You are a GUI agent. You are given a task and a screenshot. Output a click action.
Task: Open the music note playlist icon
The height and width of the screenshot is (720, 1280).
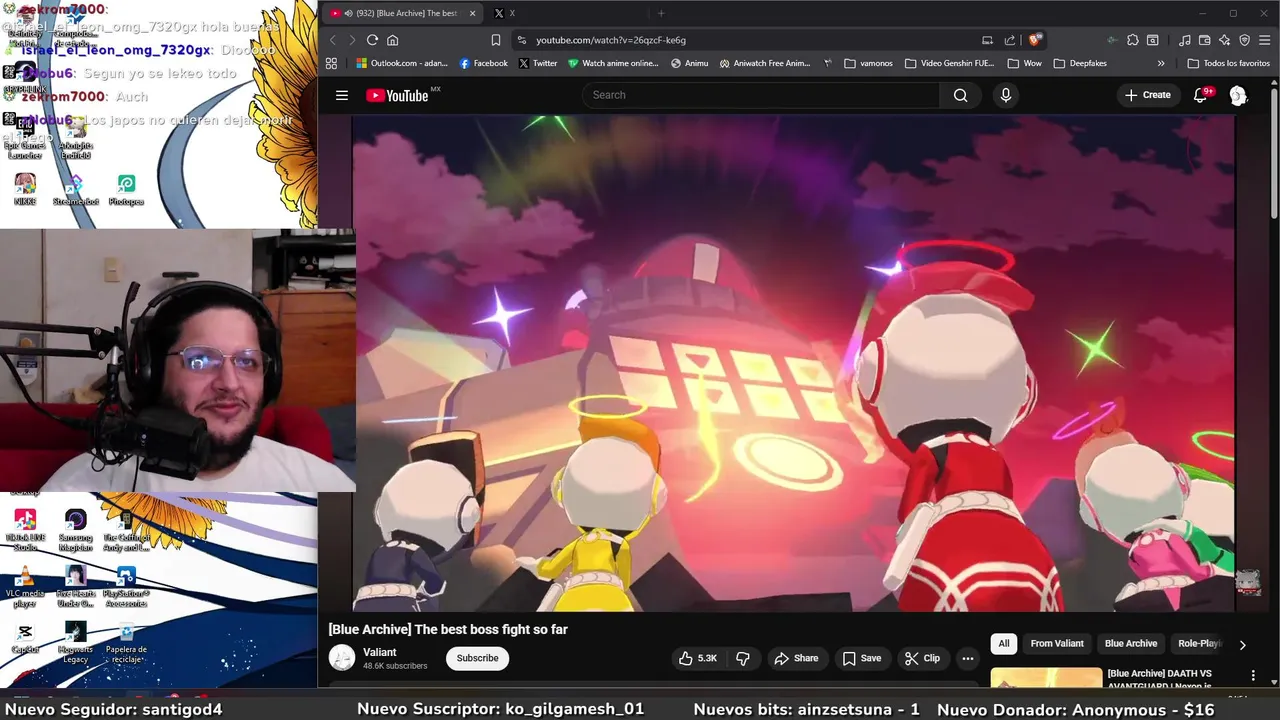[x=1185, y=40]
